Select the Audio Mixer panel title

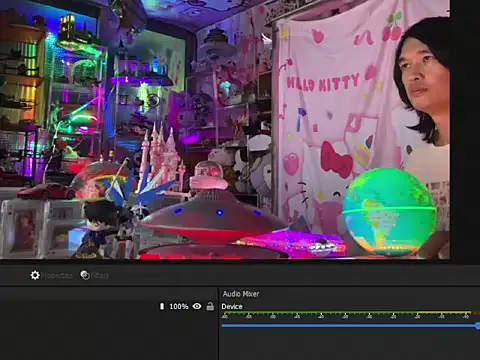tap(241, 294)
